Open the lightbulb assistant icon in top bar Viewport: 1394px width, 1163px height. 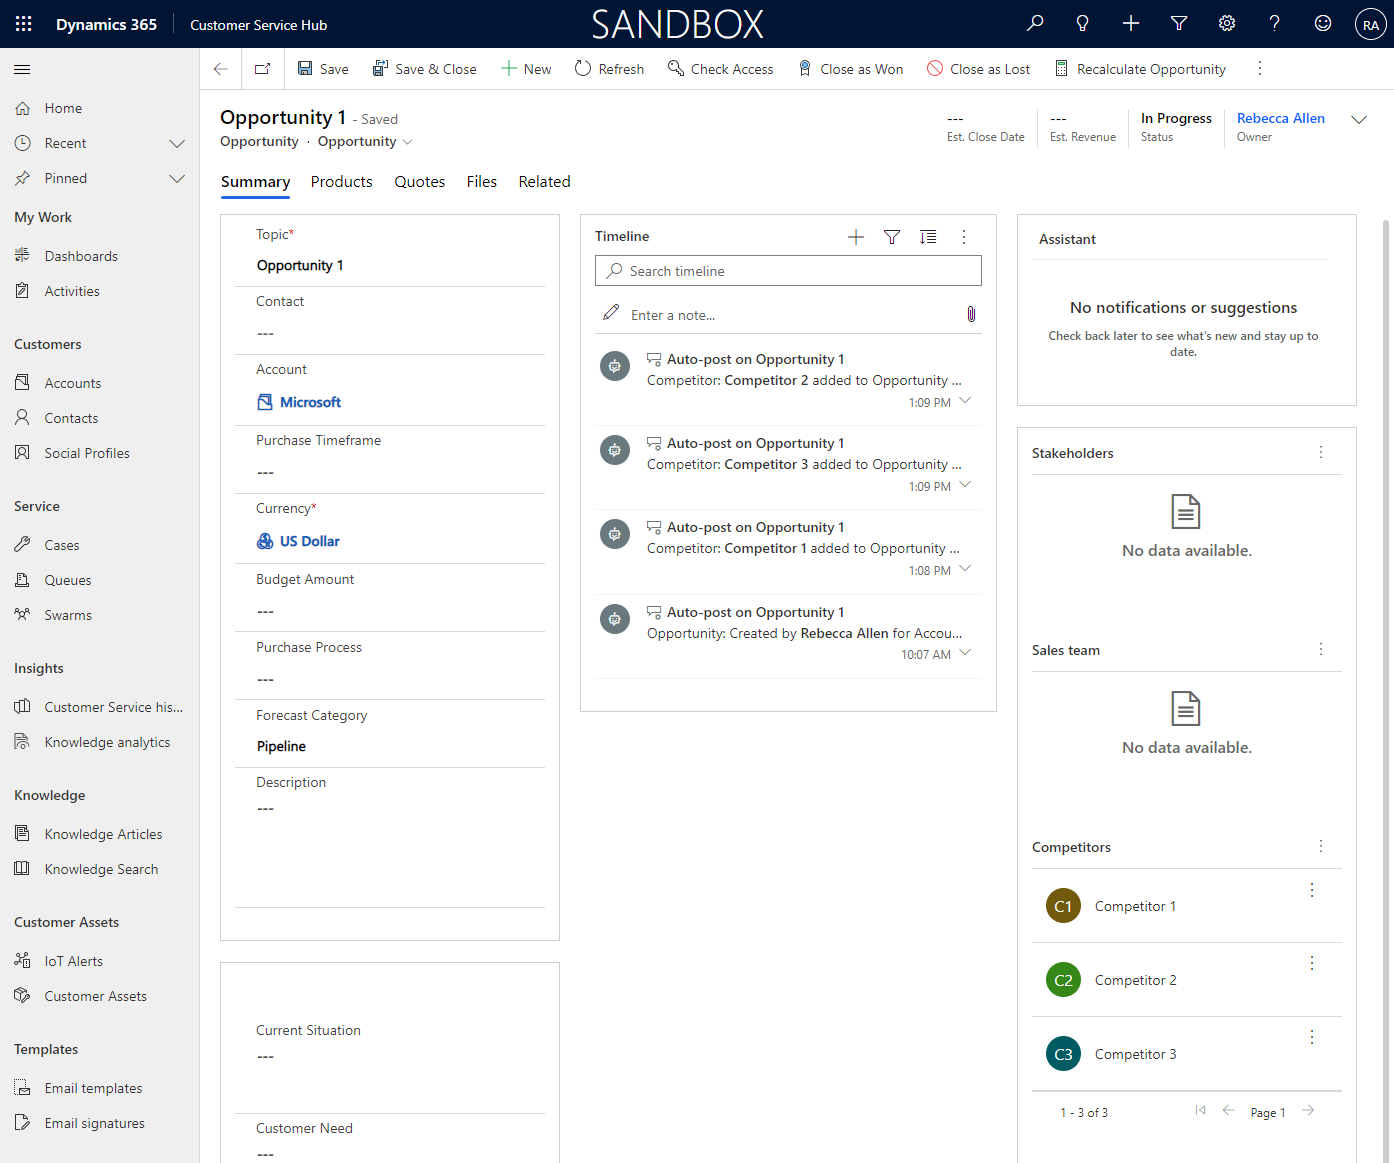(1083, 23)
